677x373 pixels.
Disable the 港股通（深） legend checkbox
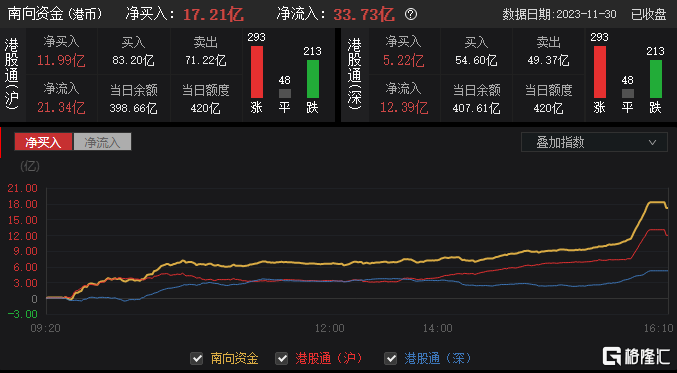[x=391, y=358]
